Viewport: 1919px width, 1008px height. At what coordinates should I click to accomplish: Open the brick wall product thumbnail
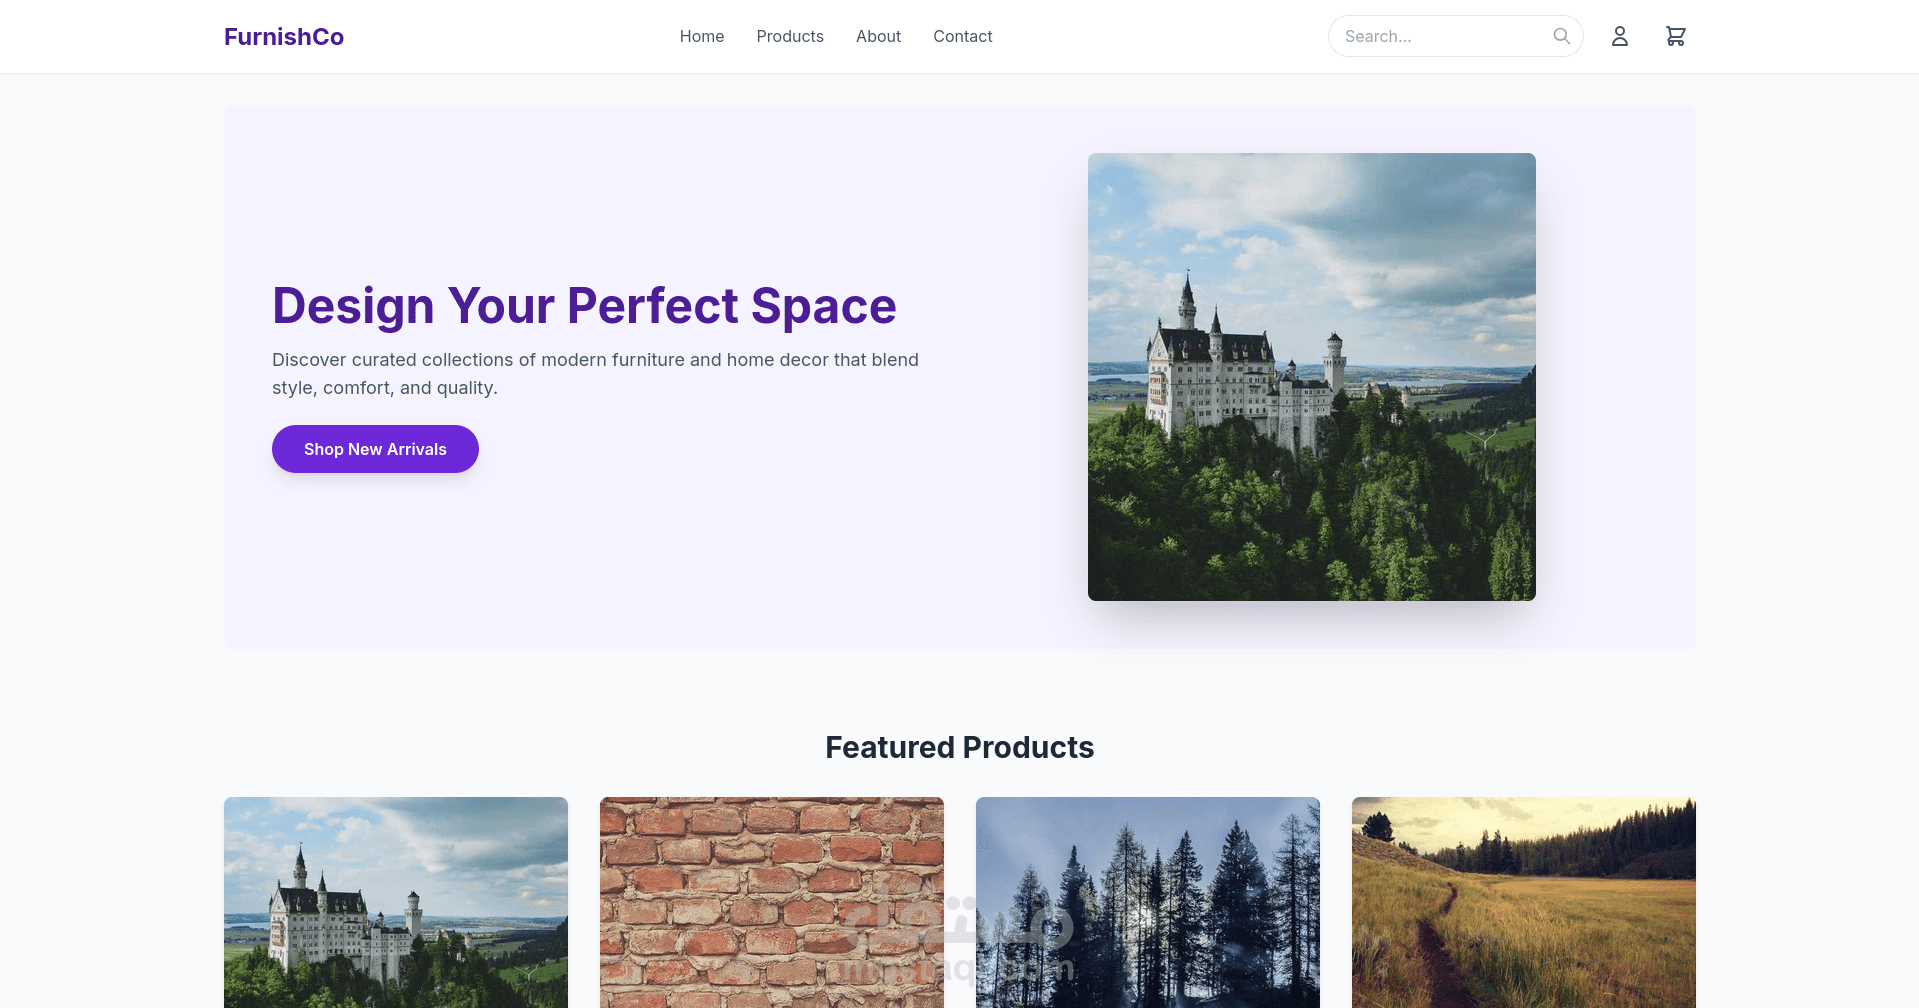(x=772, y=902)
